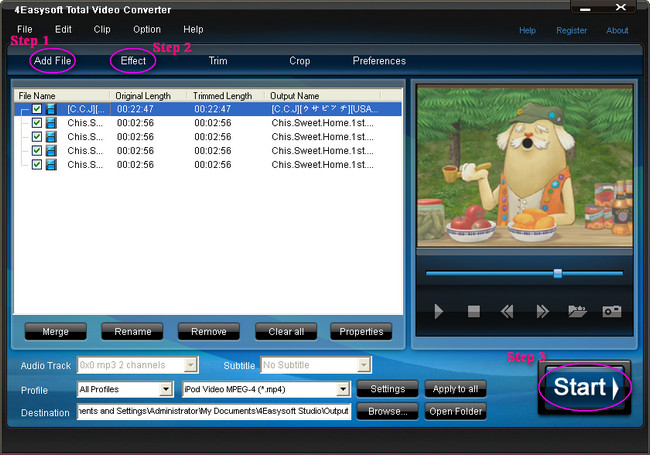Toggle the checkbox for the [C.C.J] file
Image resolution: width=650 pixels, height=455 pixels.
point(37,109)
